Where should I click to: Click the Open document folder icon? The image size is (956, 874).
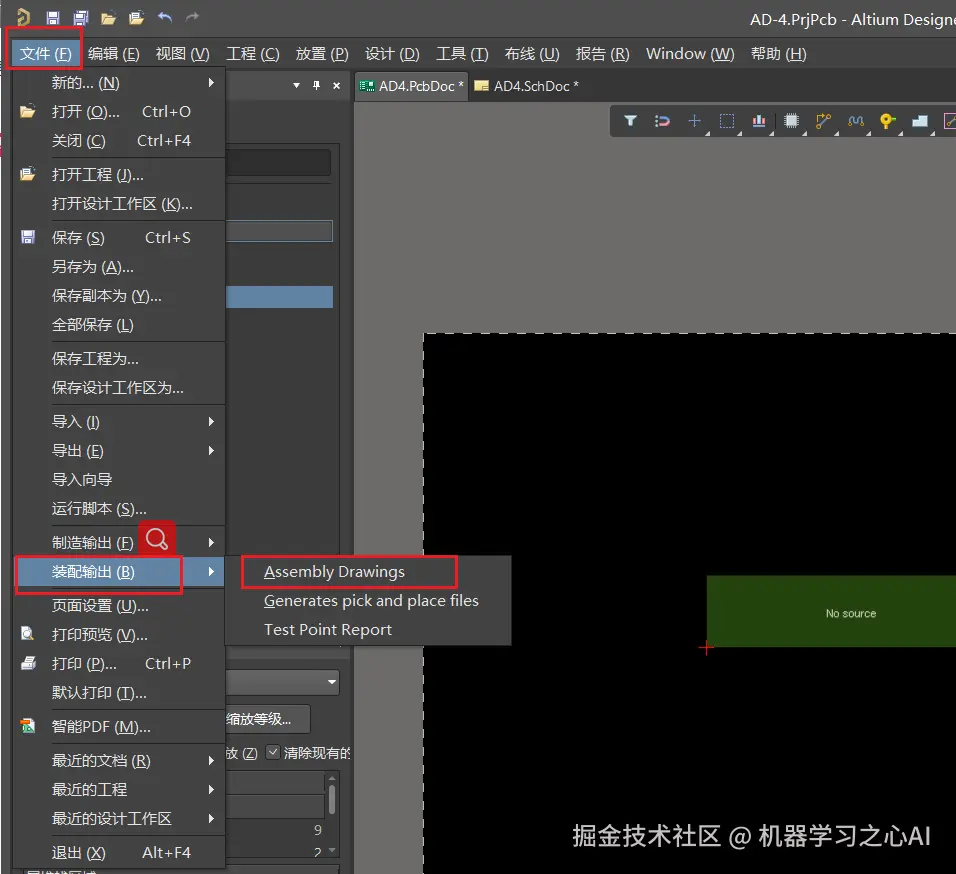pyautogui.click(x=109, y=18)
